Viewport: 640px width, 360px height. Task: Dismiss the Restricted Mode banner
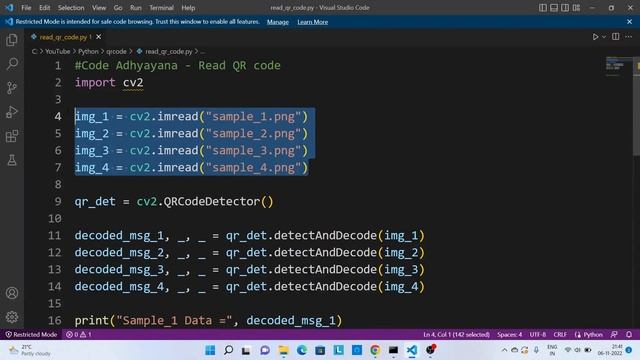tap(629, 22)
